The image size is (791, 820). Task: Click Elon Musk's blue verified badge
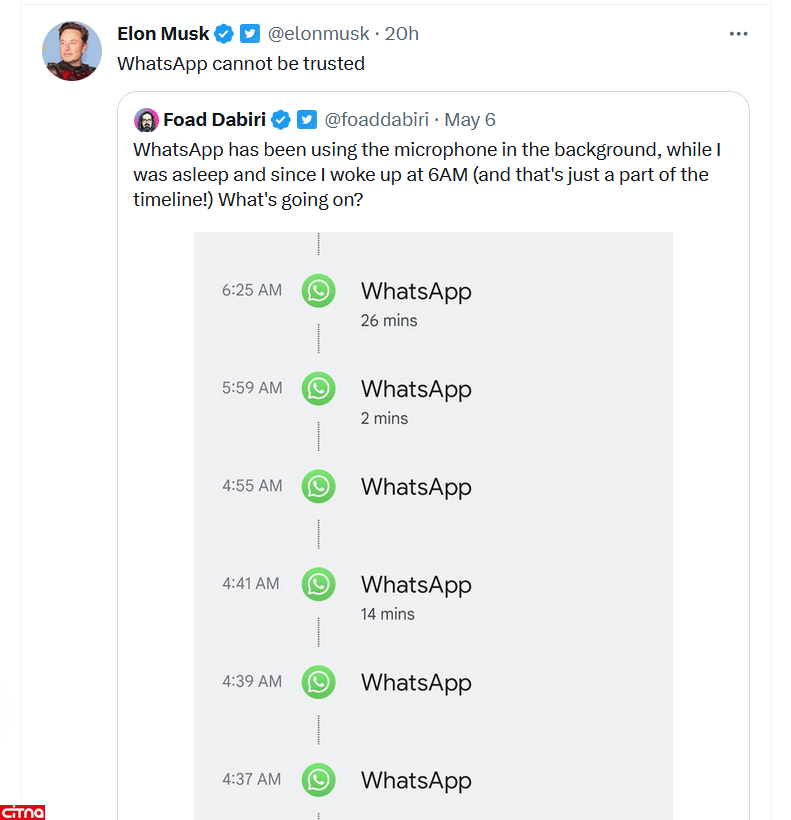[x=224, y=34]
